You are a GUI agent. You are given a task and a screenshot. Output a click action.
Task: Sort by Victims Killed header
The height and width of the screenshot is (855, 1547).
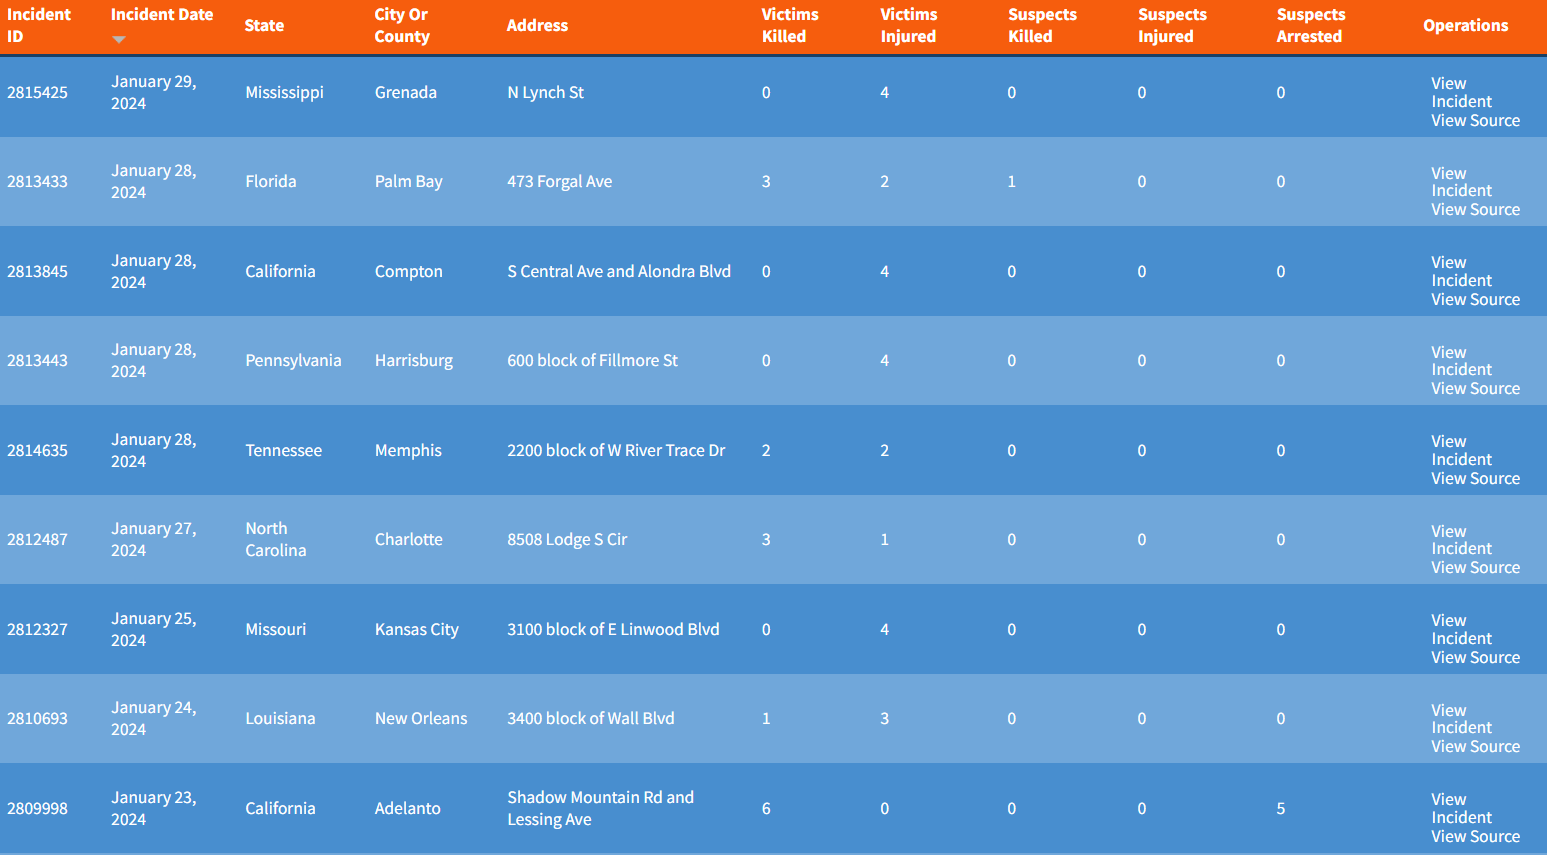point(790,25)
